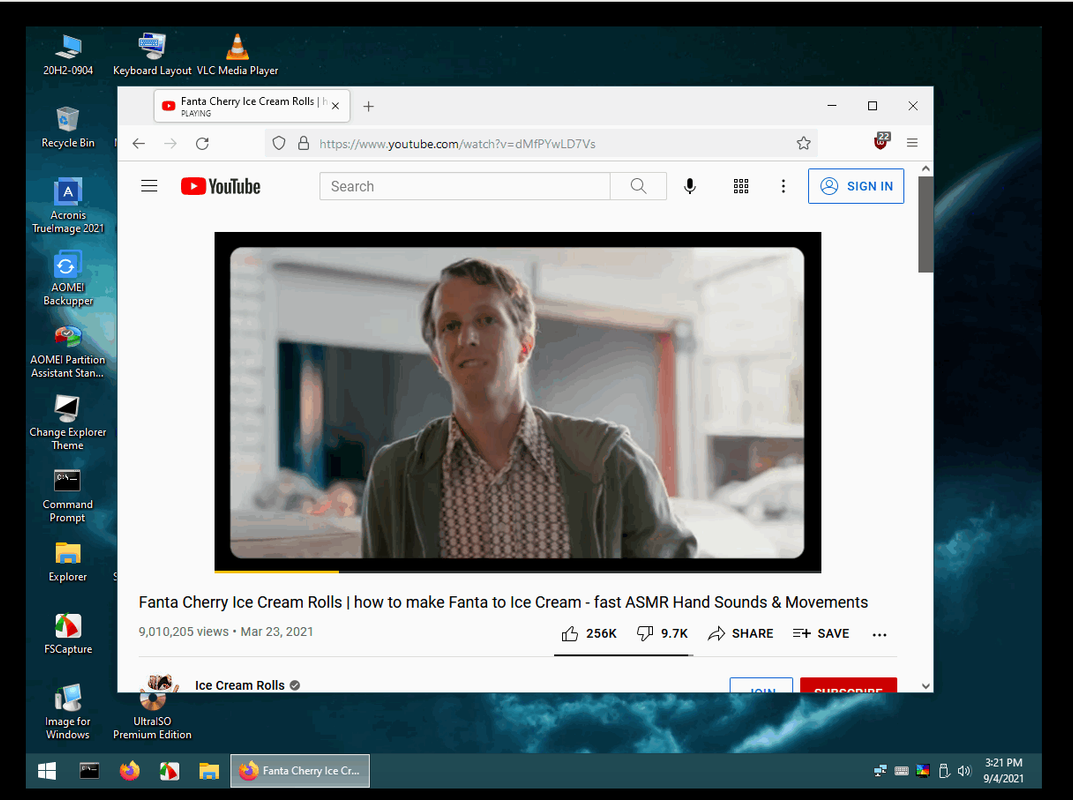
Task: Open the YouTube guide hamburger menu
Action: point(149,186)
